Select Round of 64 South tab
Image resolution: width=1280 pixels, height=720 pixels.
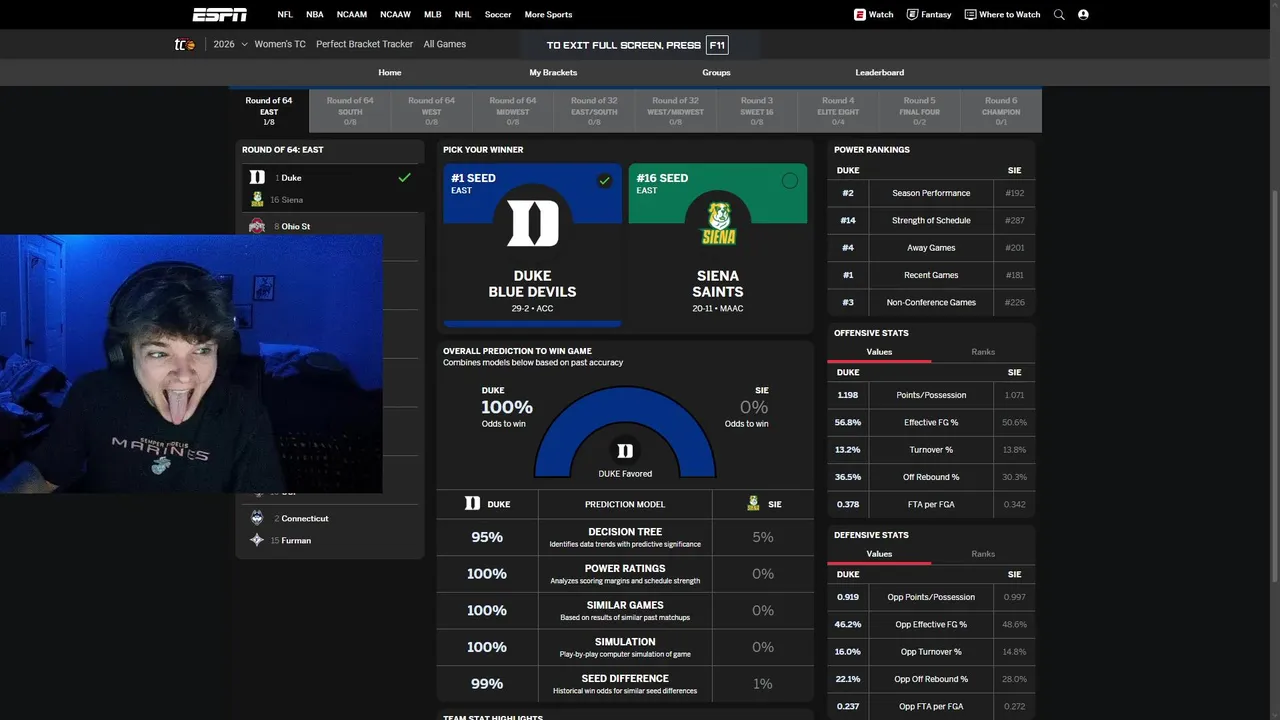point(350,111)
